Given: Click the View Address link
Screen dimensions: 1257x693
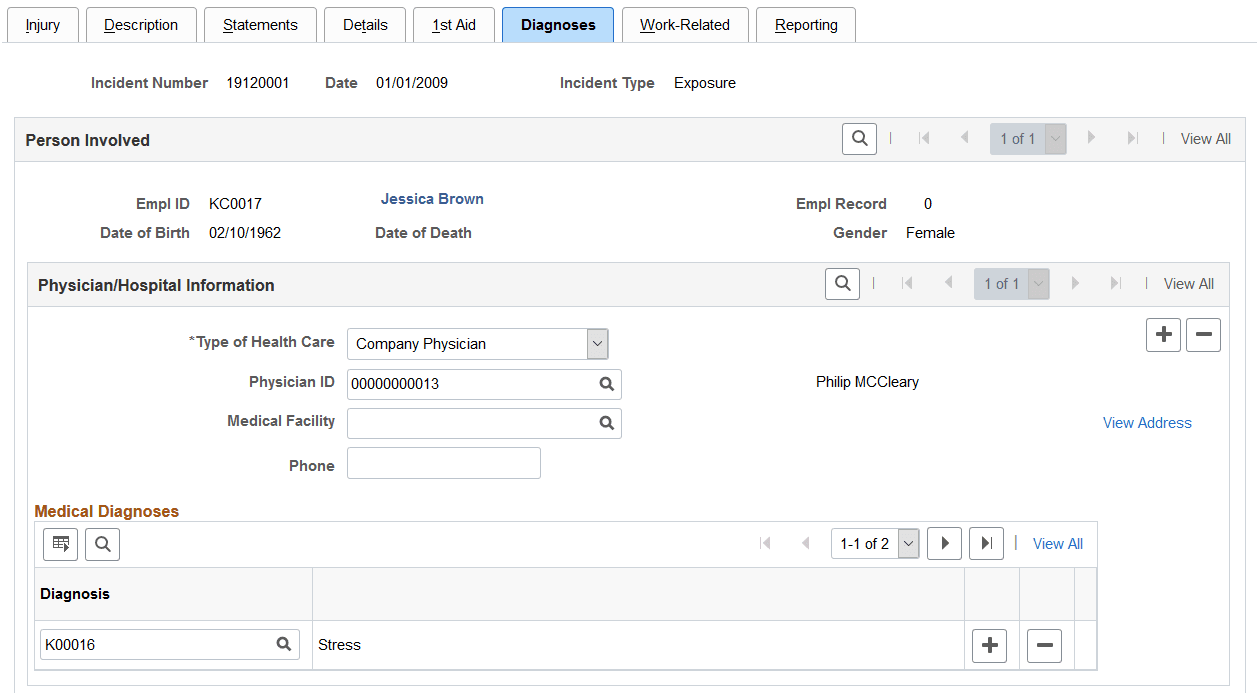Looking at the screenshot, I should pos(1146,422).
